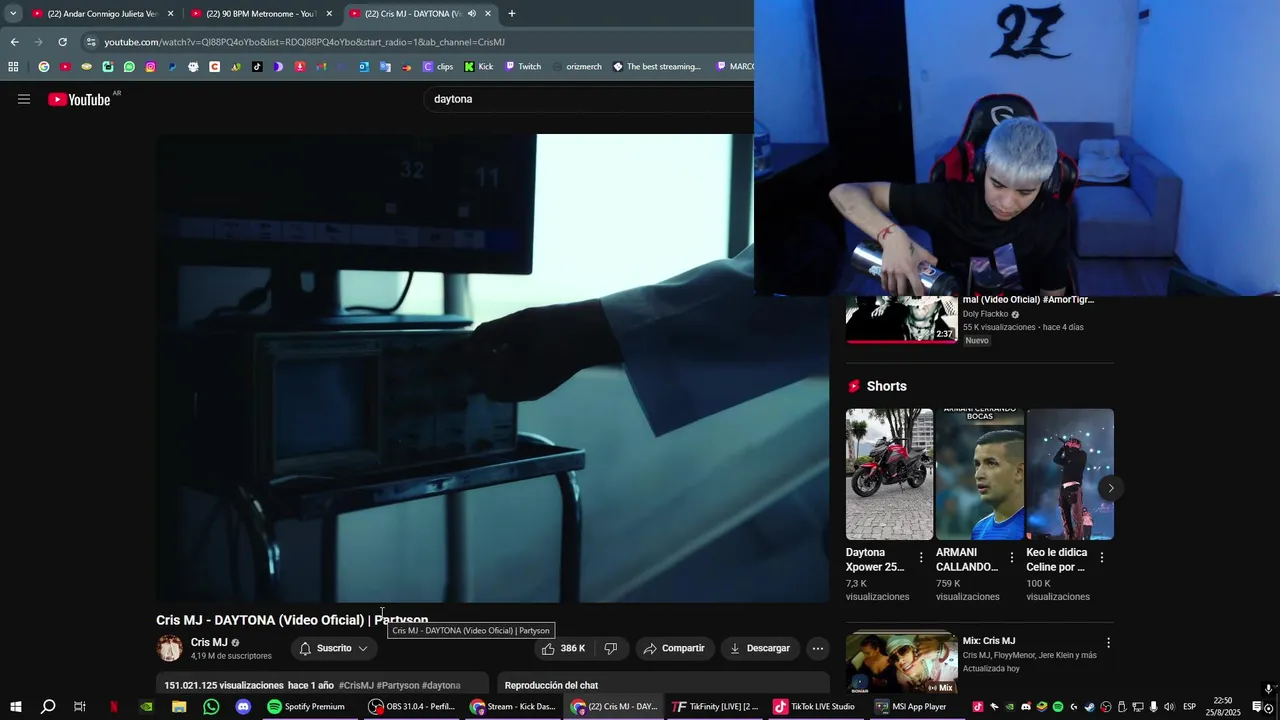Open the Steam icon in system tray
Image resolution: width=1280 pixels, height=720 pixels.
pyautogui.click(x=1089, y=707)
